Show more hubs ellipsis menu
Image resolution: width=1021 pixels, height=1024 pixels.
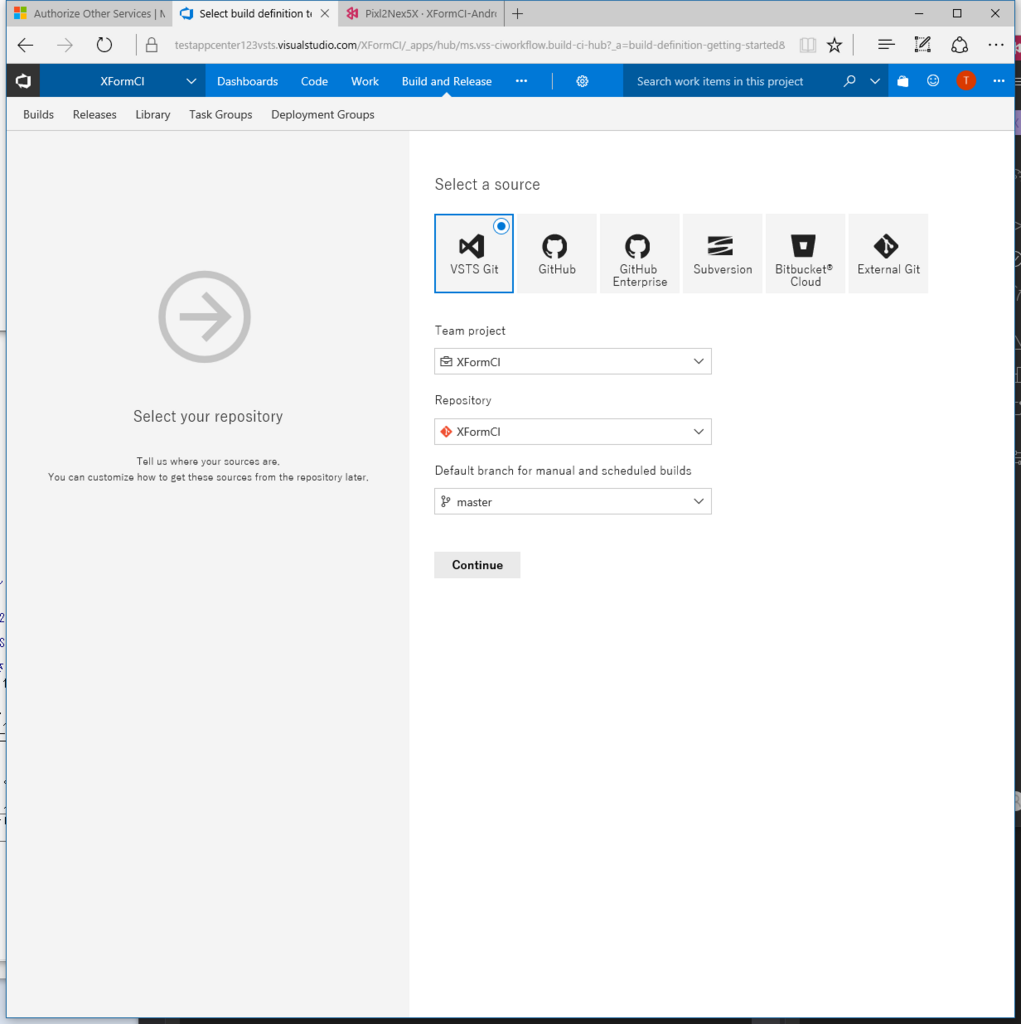point(521,81)
